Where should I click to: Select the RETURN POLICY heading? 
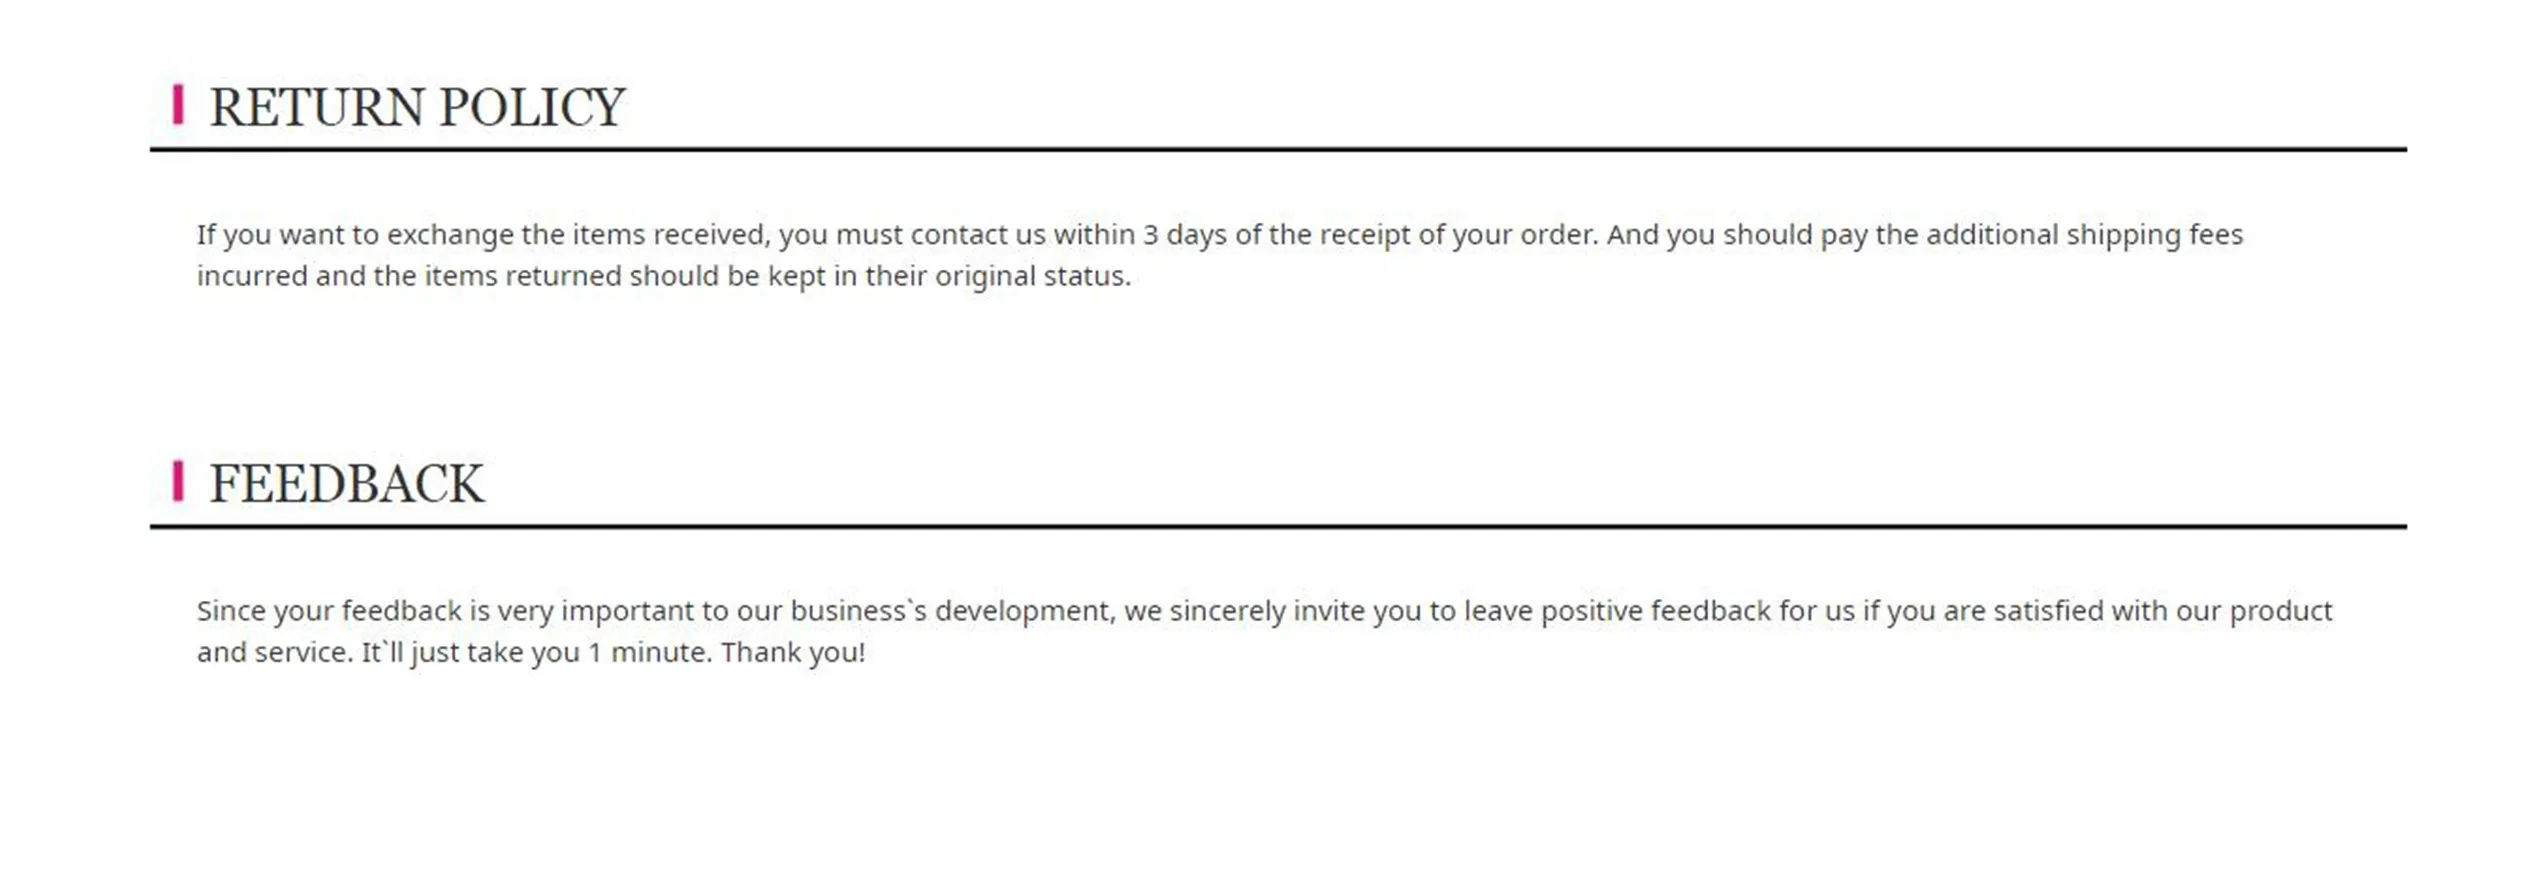[416, 107]
